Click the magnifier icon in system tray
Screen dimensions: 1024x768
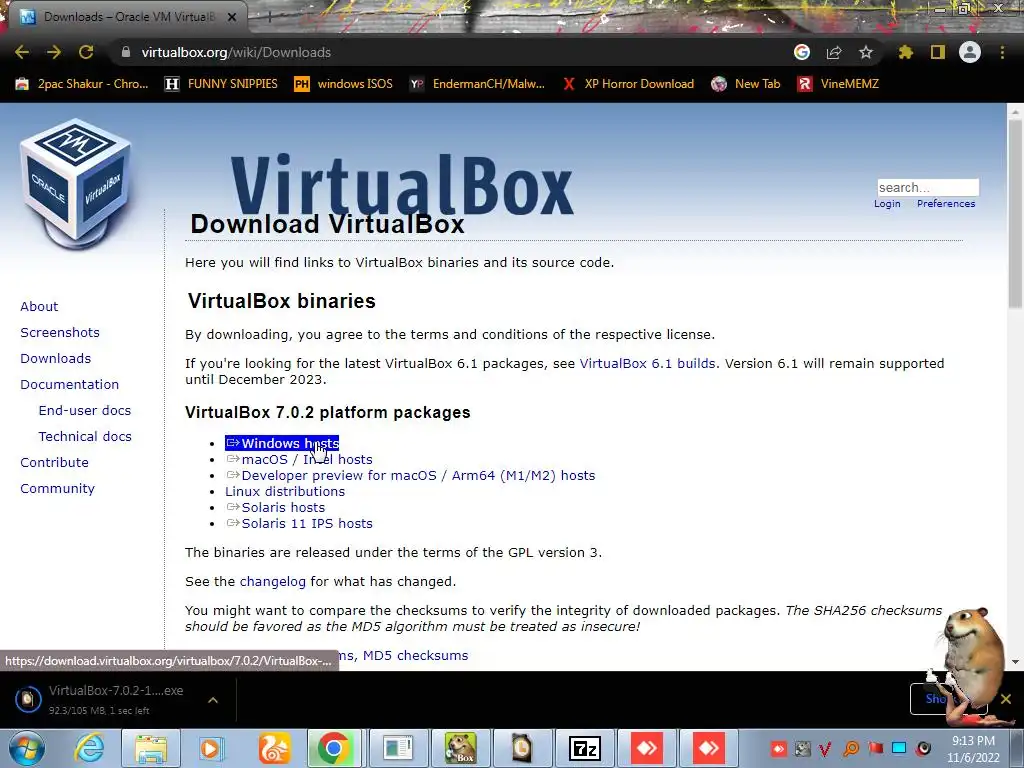(x=851, y=748)
